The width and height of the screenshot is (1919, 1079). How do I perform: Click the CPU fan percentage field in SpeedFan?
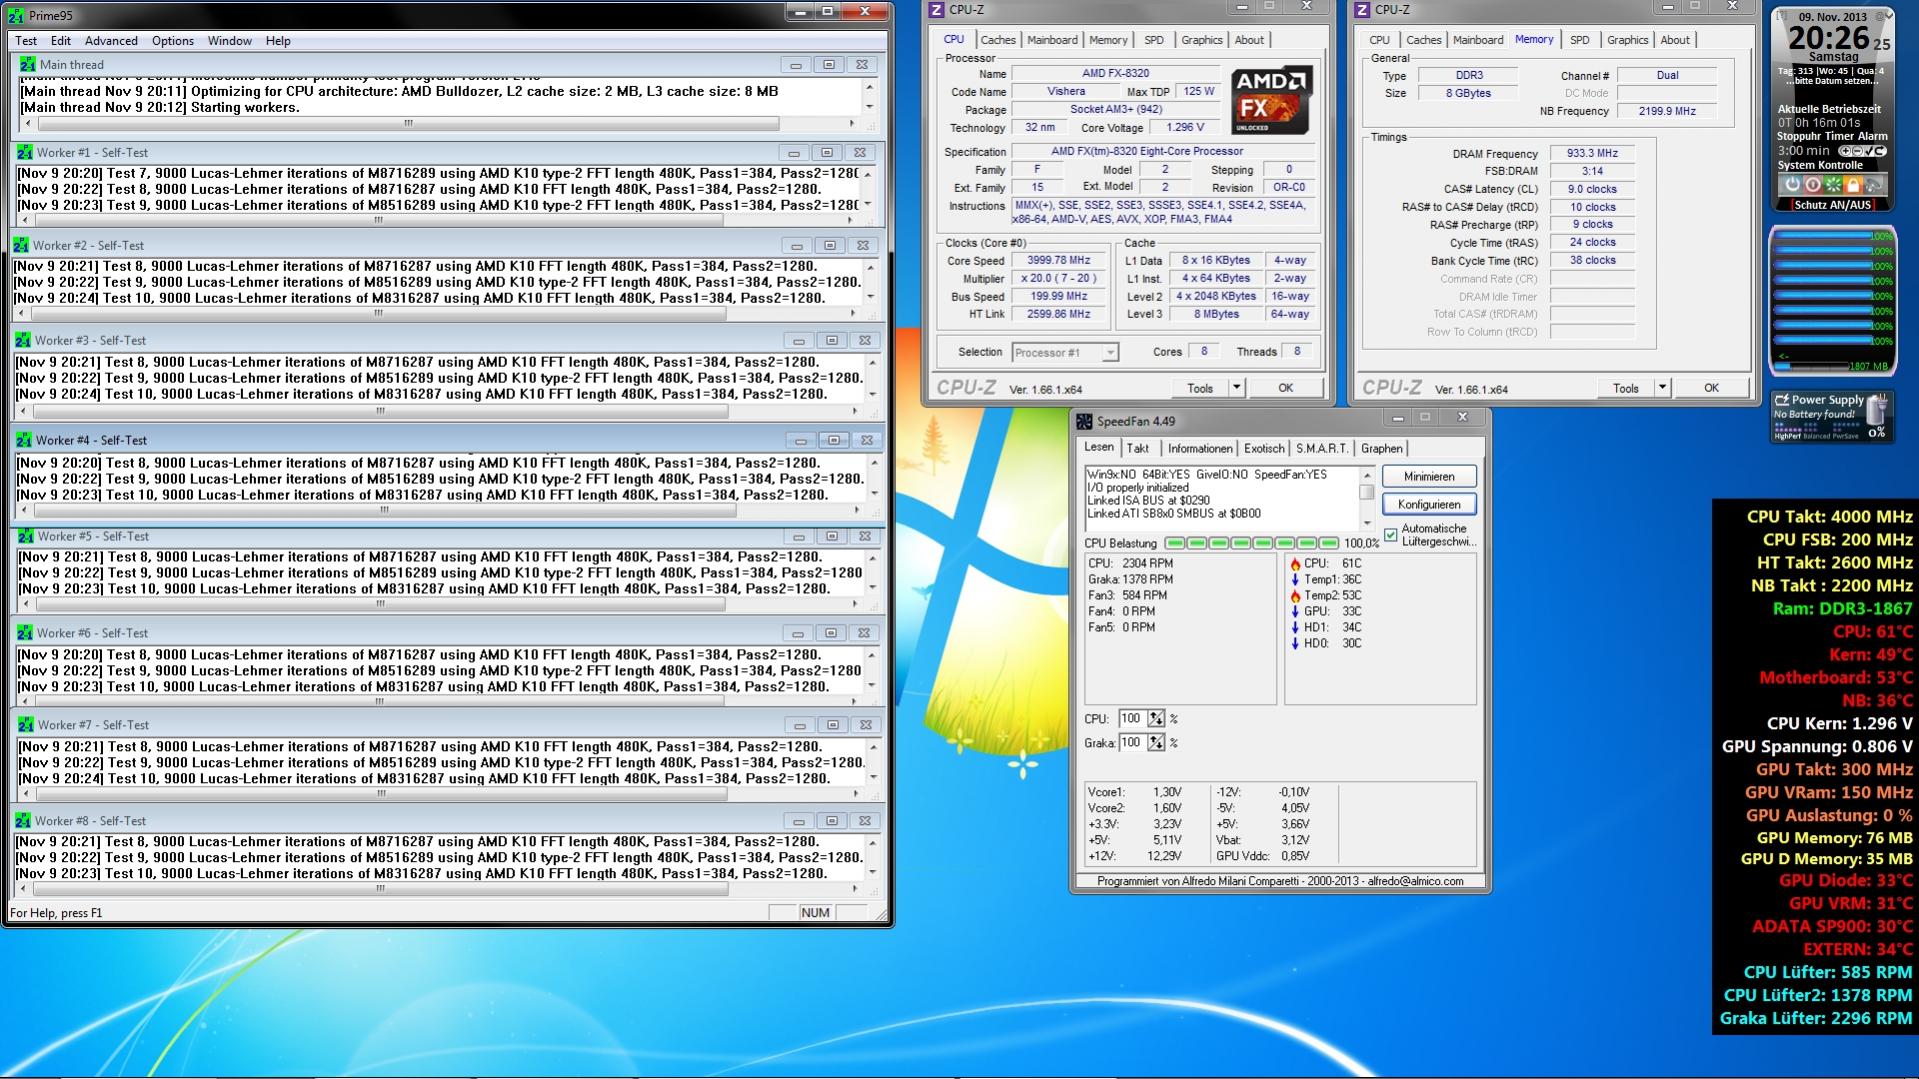[1132, 719]
